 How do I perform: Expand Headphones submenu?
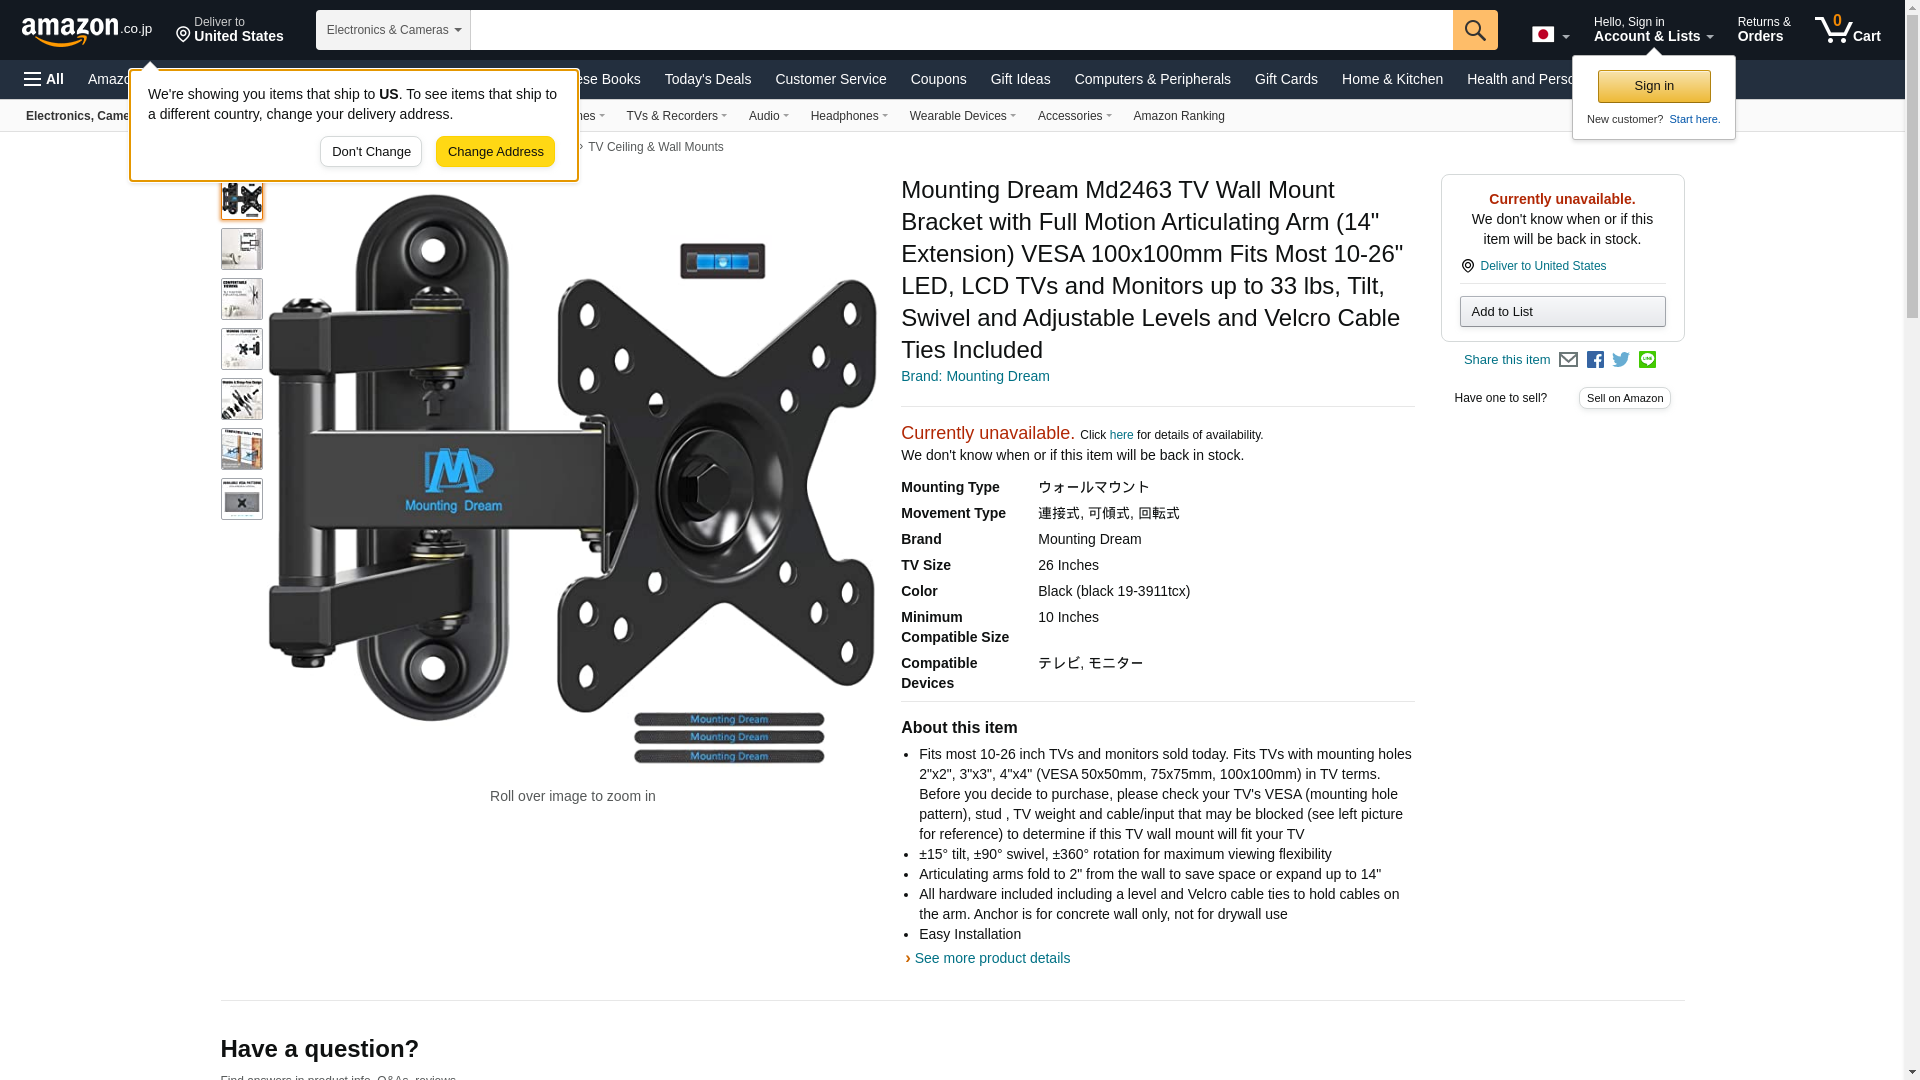[849, 116]
